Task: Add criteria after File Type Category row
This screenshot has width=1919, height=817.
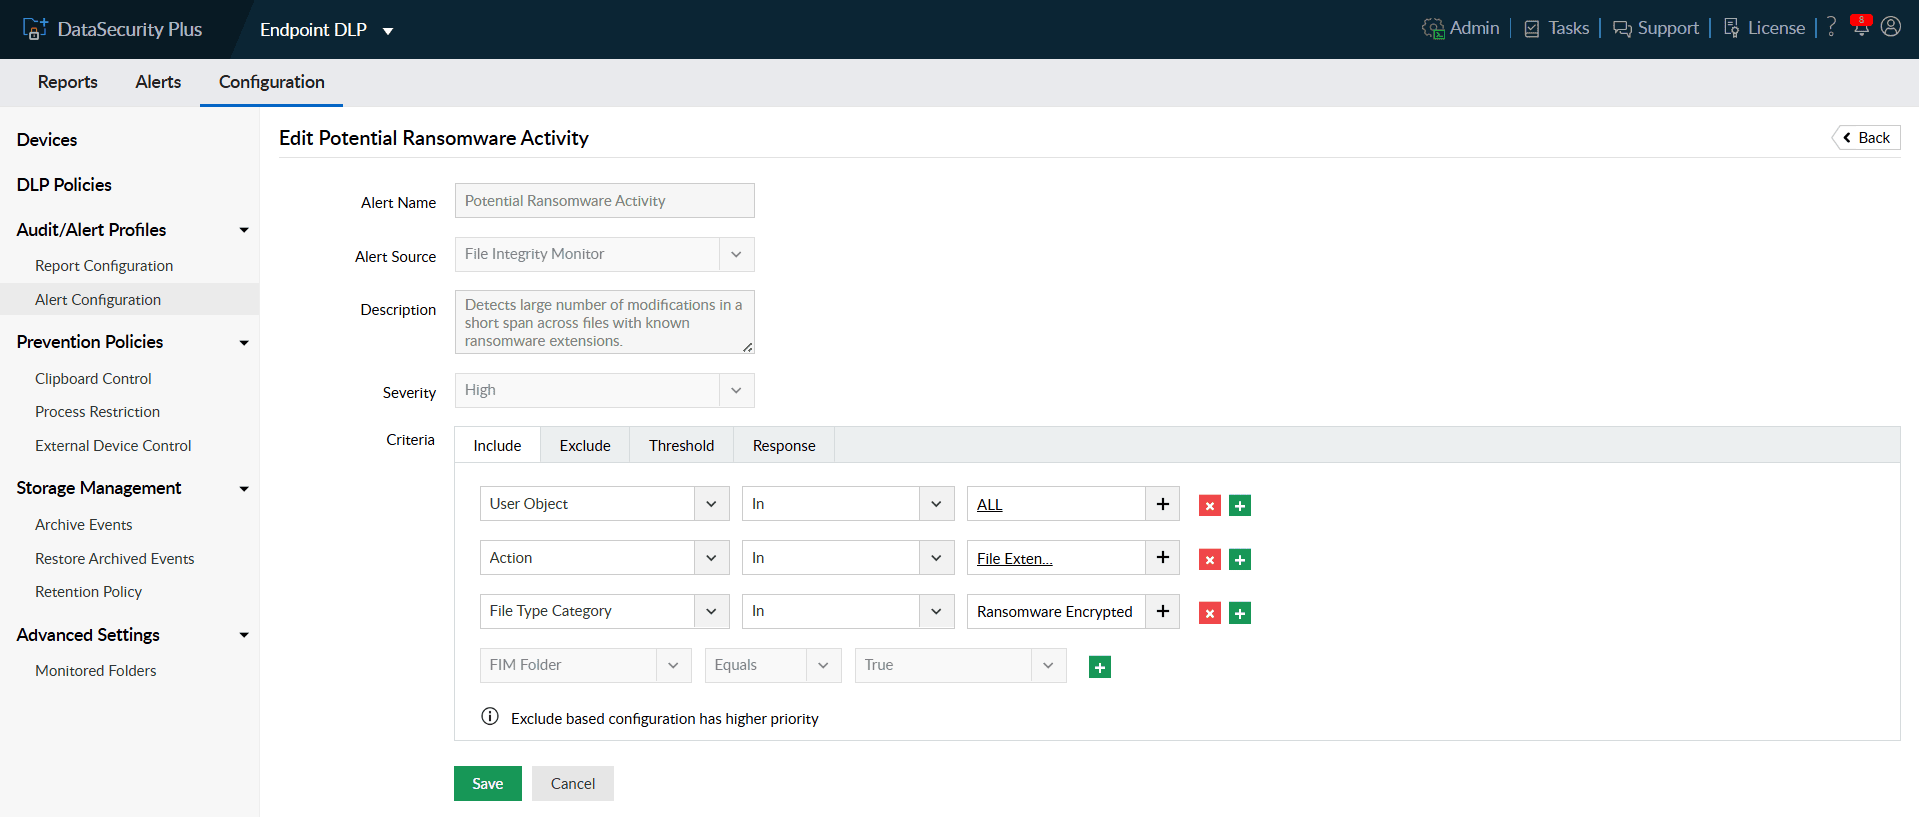Action: [x=1240, y=613]
